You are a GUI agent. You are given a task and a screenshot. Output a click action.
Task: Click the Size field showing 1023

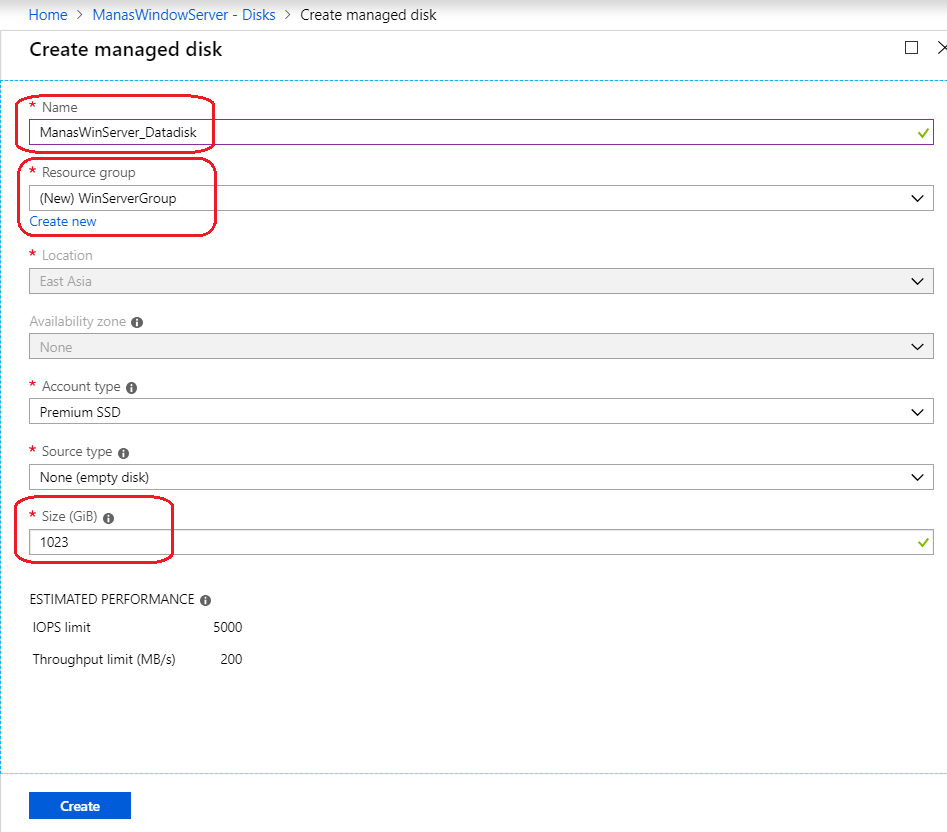[x=300, y=541]
